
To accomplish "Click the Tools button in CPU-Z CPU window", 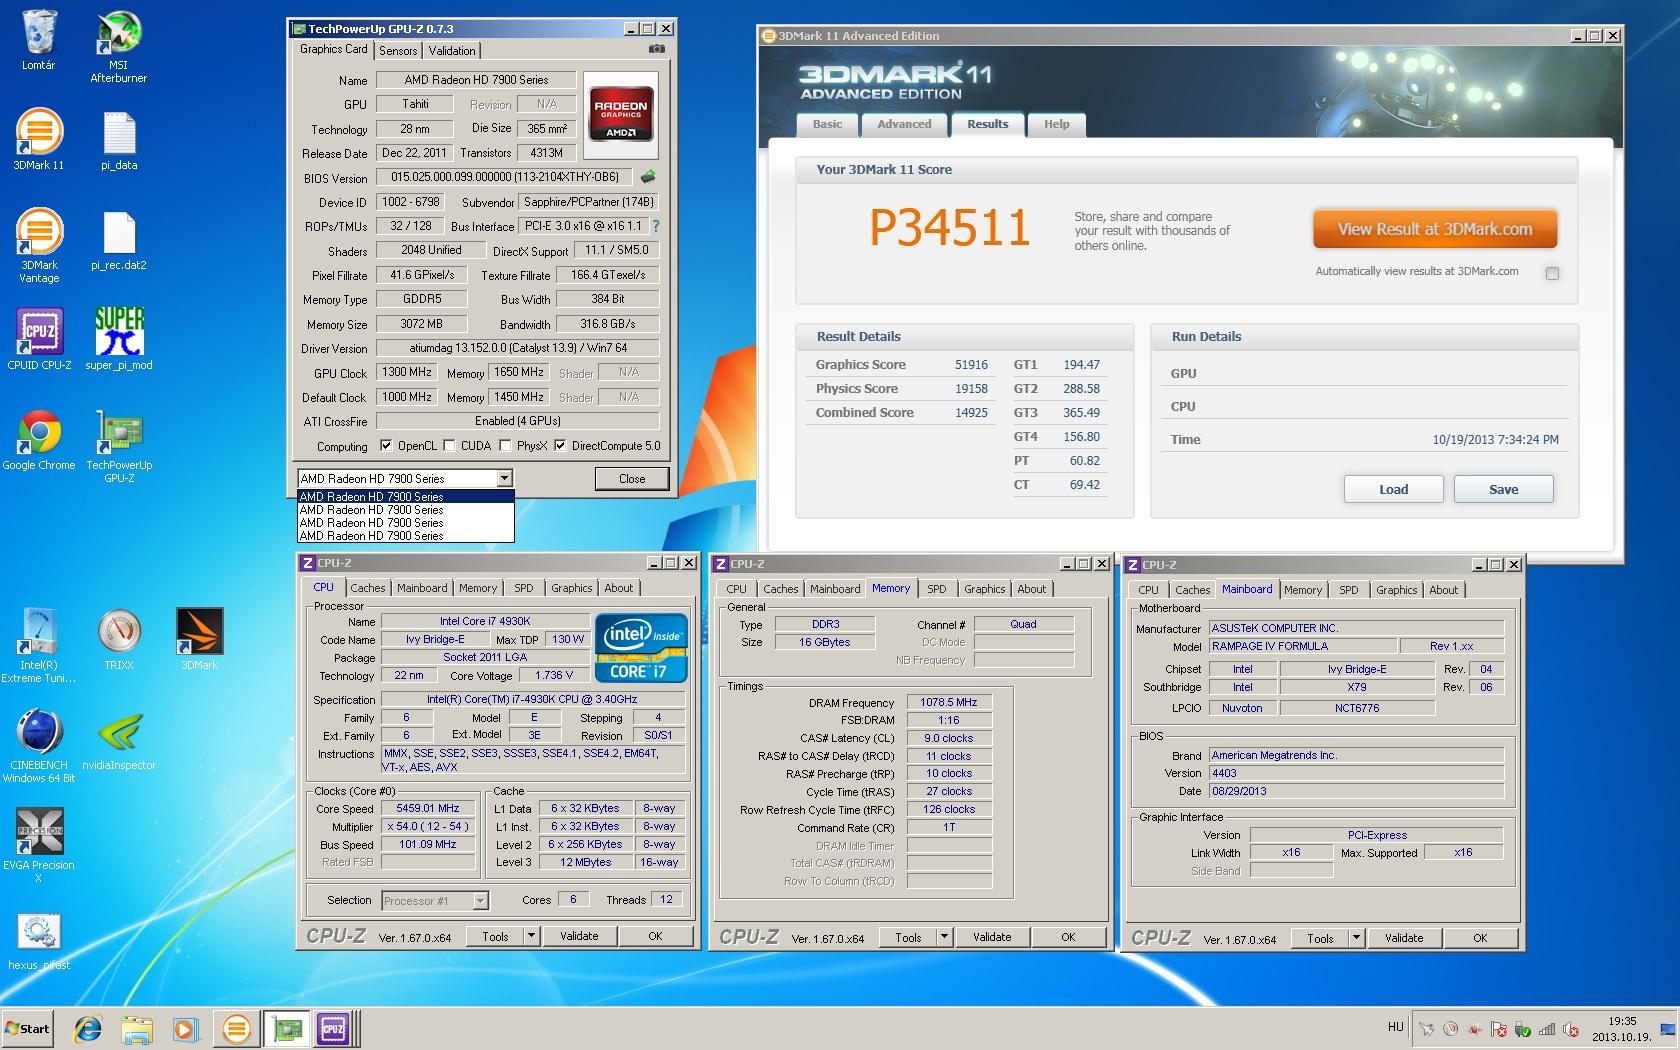I will coord(495,936).
